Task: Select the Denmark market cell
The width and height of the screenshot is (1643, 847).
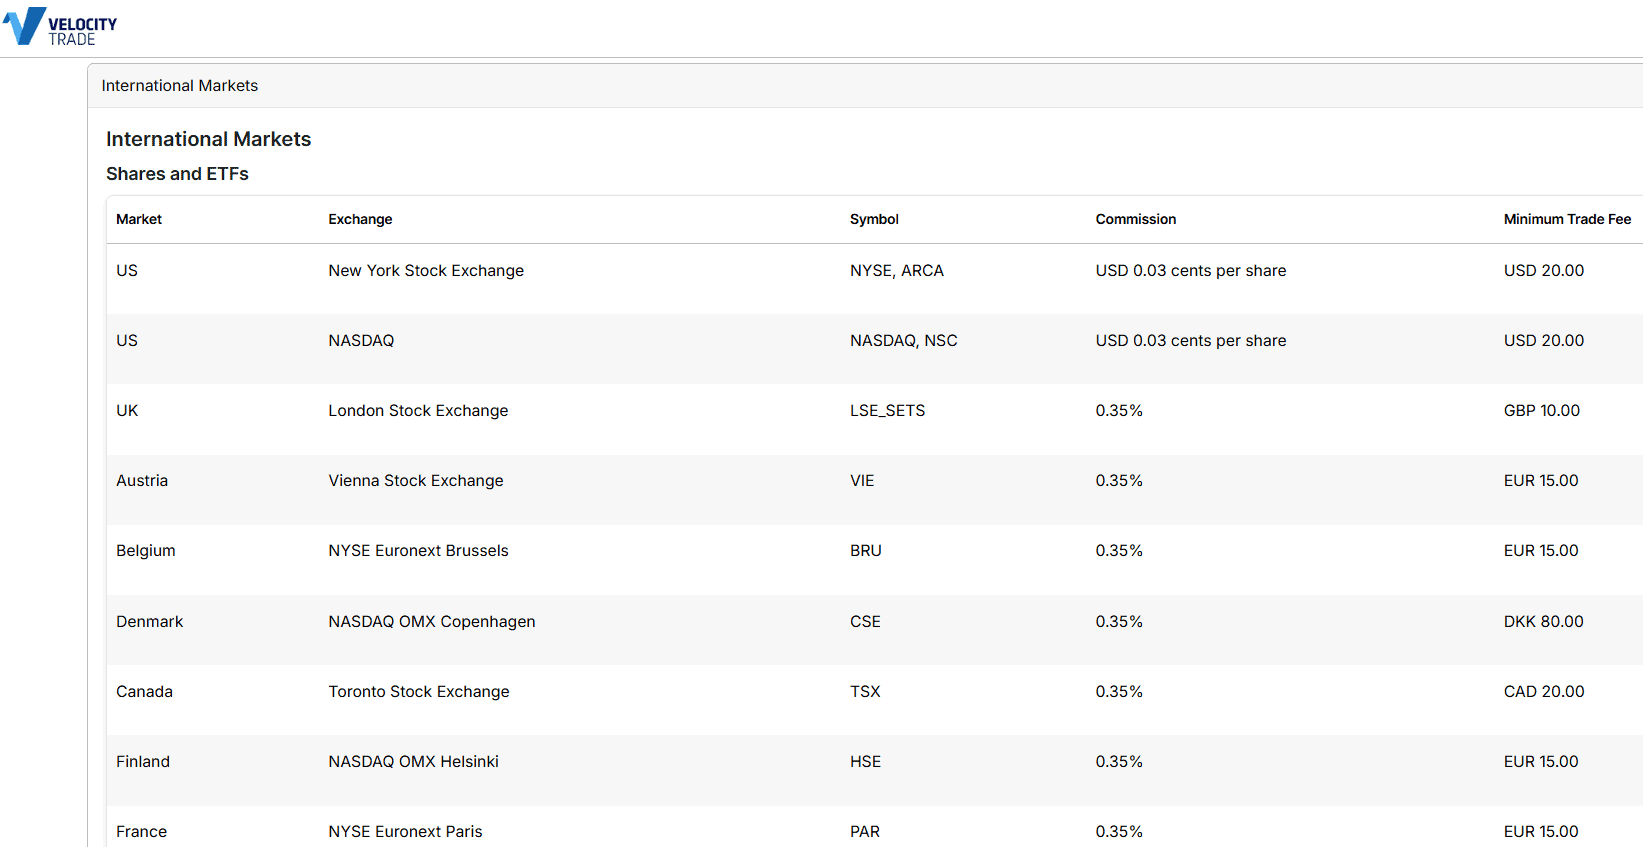Action: pyautogui.click(x=150, y=622)
